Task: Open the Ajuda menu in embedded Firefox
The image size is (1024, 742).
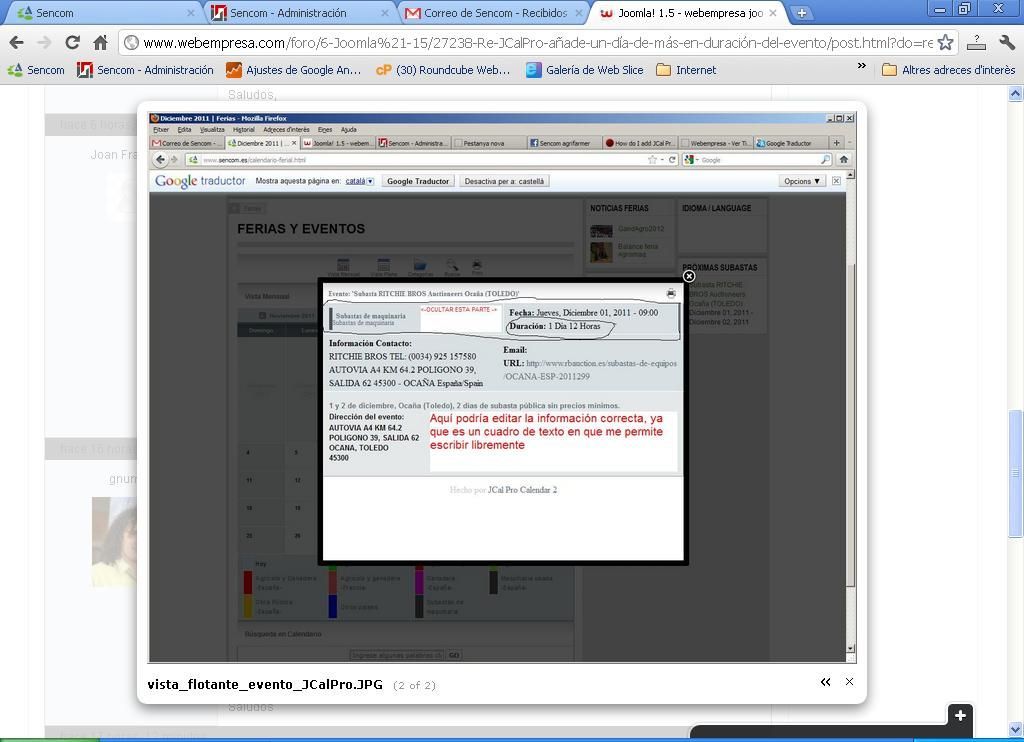Action: 349,129
